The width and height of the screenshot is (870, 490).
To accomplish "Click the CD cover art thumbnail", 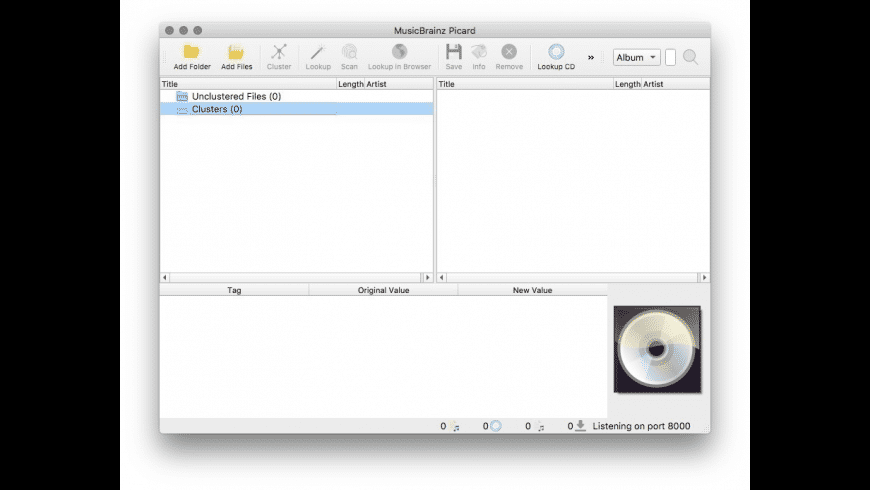I will click(x=657, y=350).
